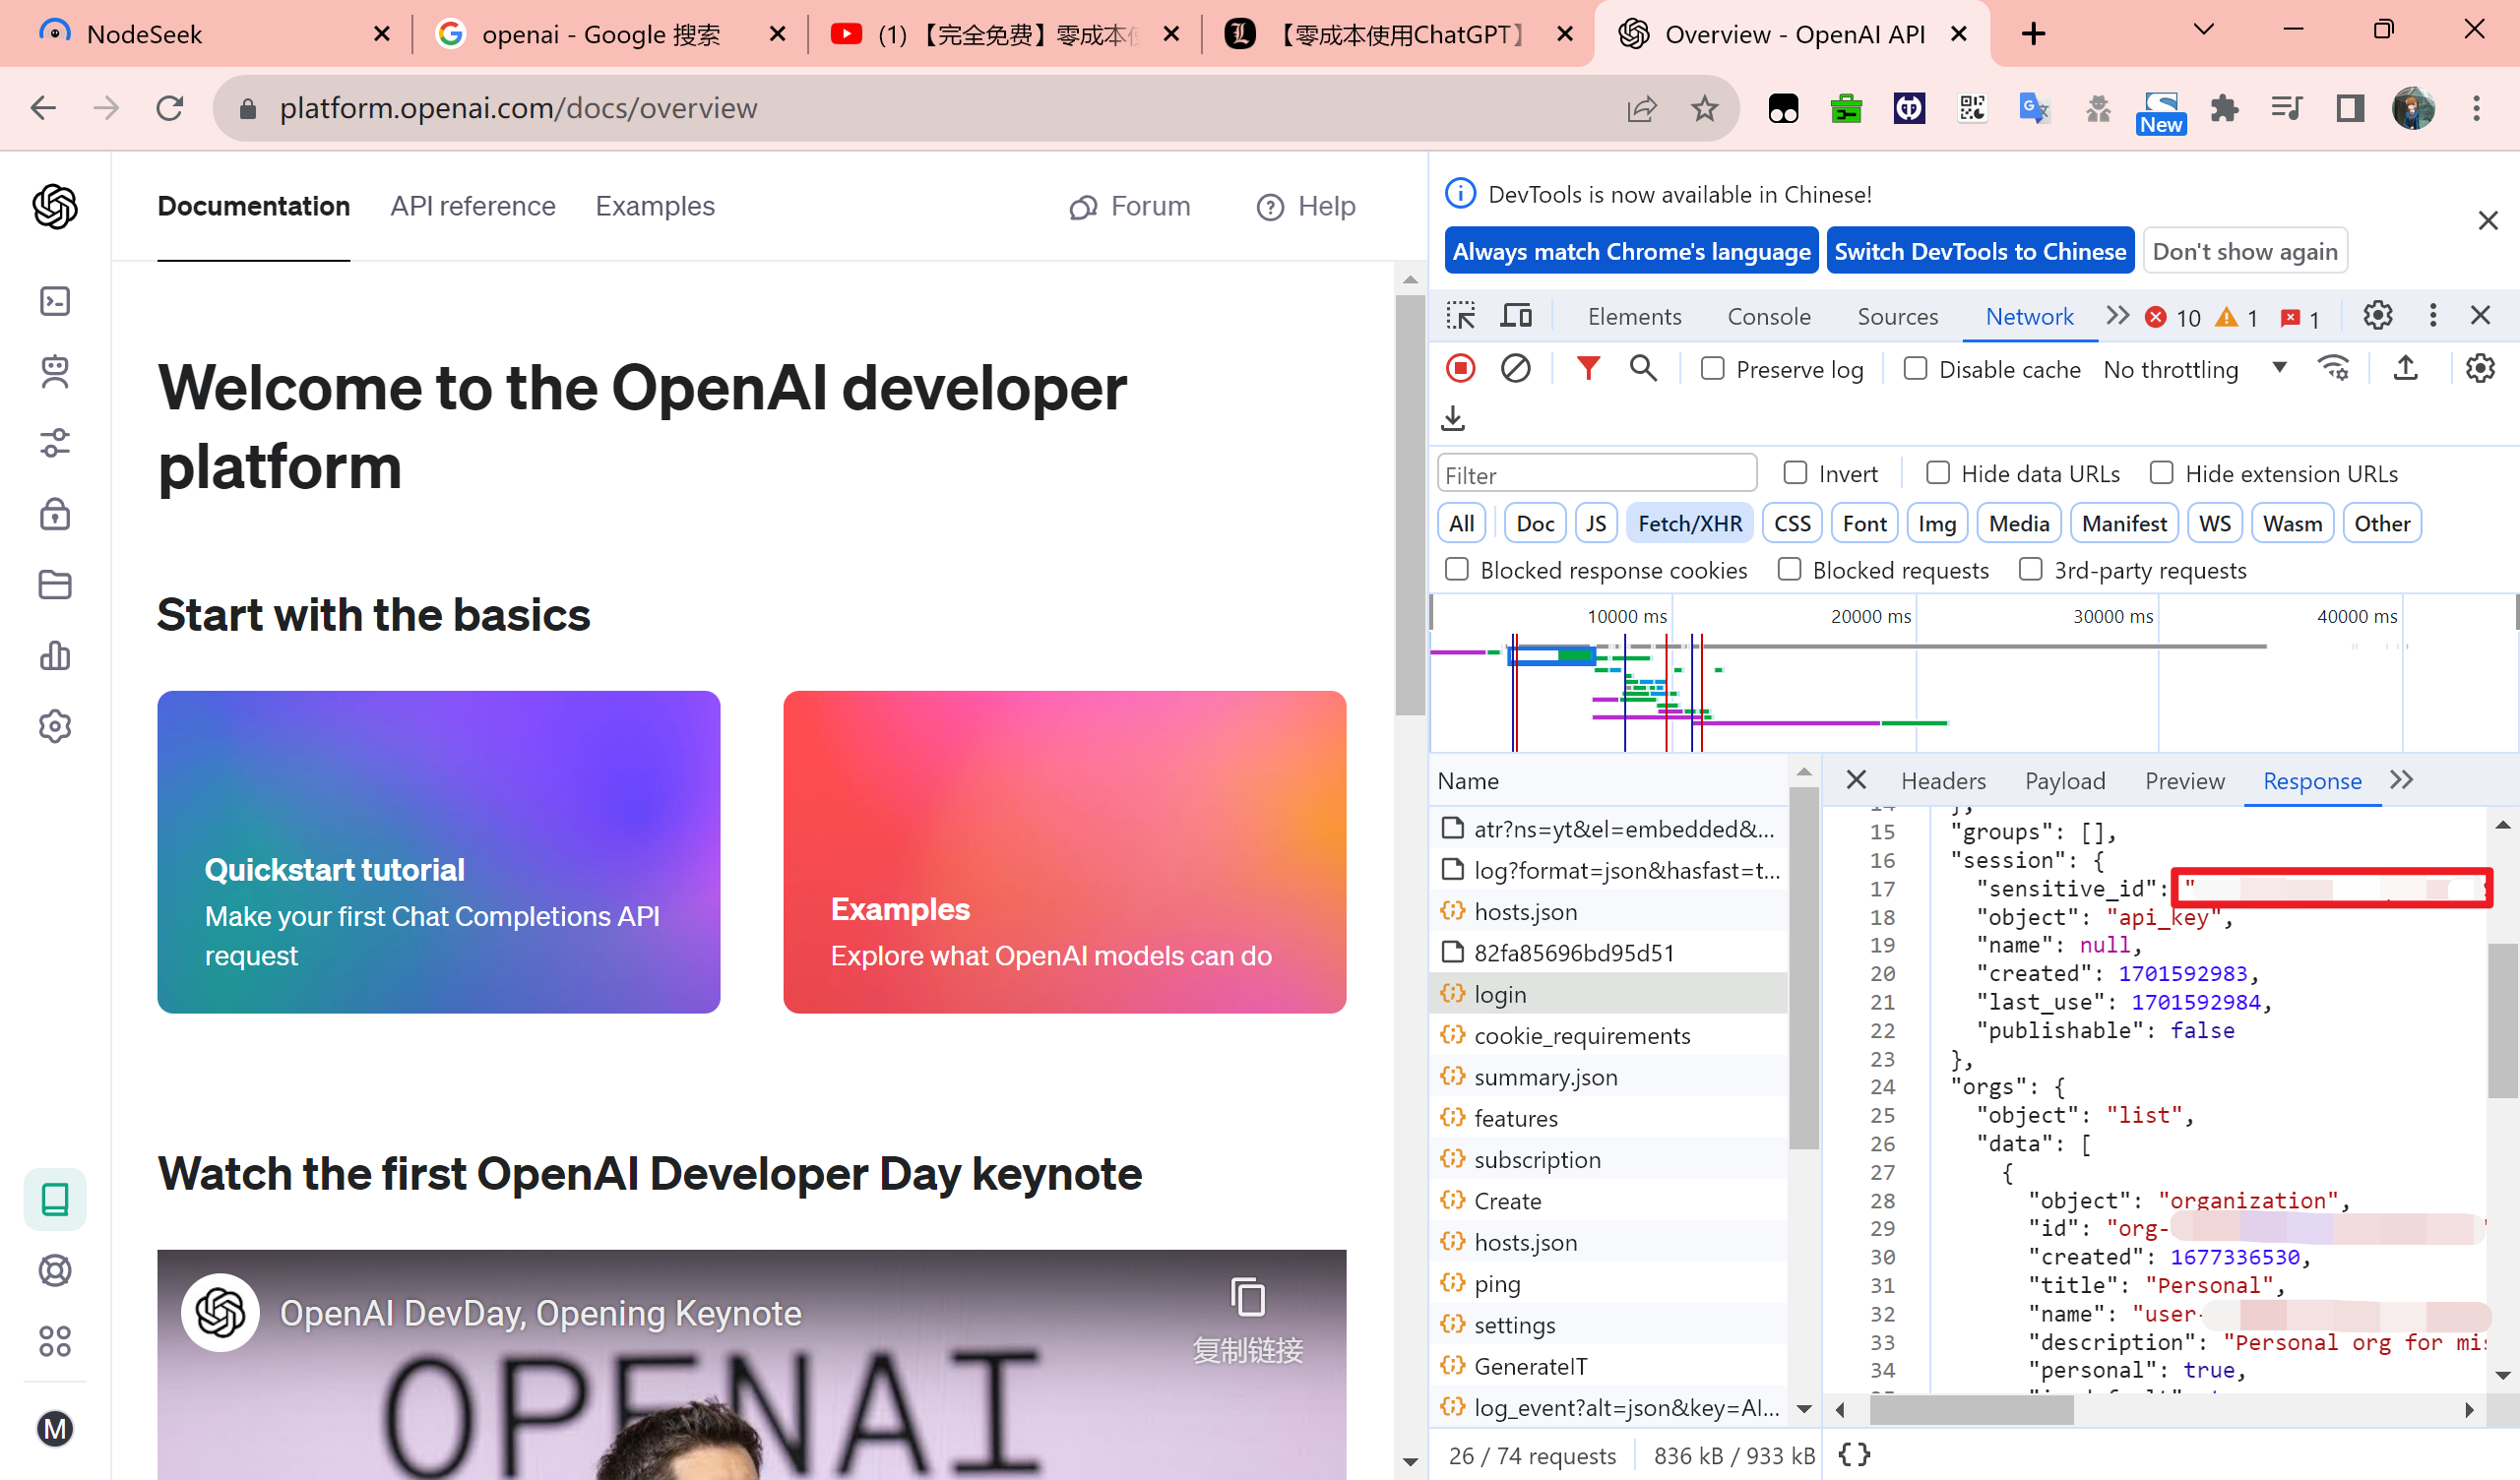
Task: Open the API reference nav tab
Action: 473,206
